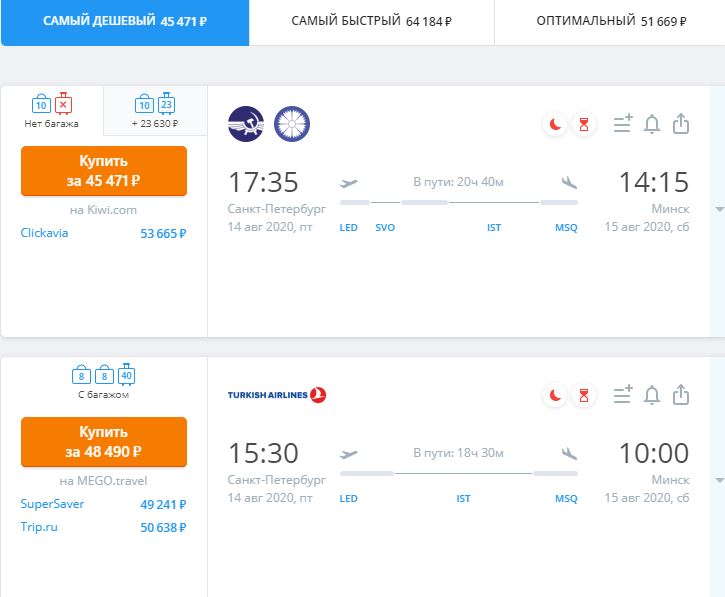Image resolution: width=725 pixels, height=597 pixels.
Task: Open Clickavia offer for 53 665 ₽
Action: pos(104,233)
